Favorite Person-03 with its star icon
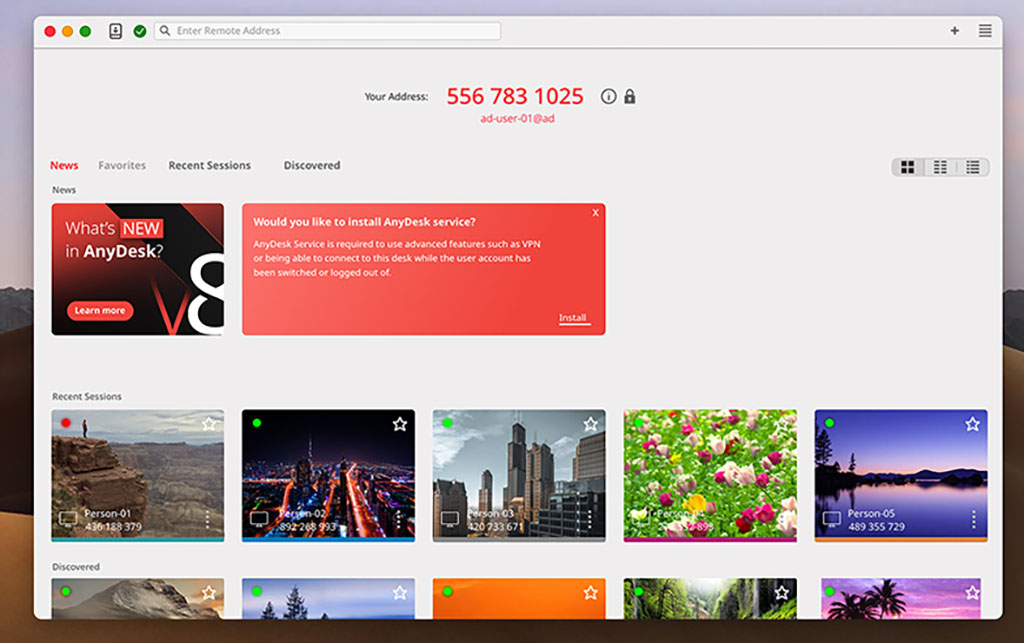 pyautogui.click(x=590, y=424)
